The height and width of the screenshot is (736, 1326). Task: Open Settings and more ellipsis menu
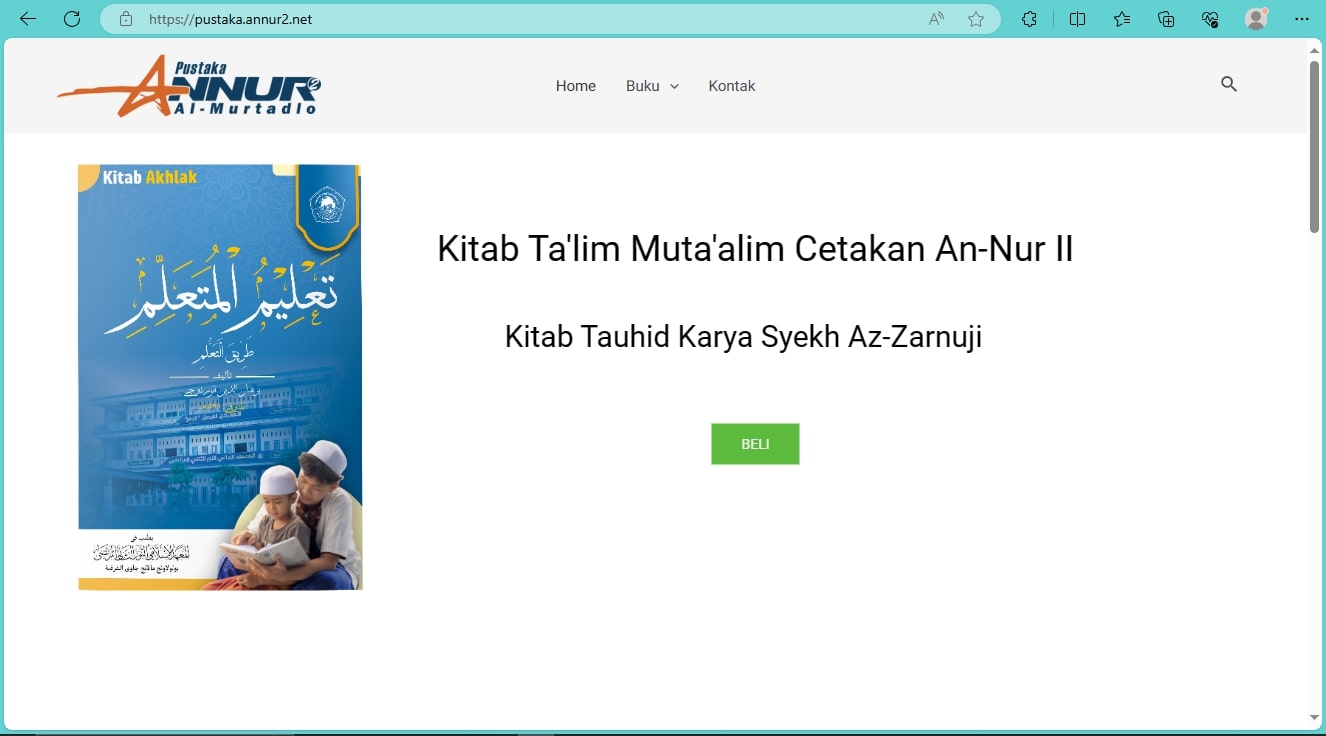1301,19
